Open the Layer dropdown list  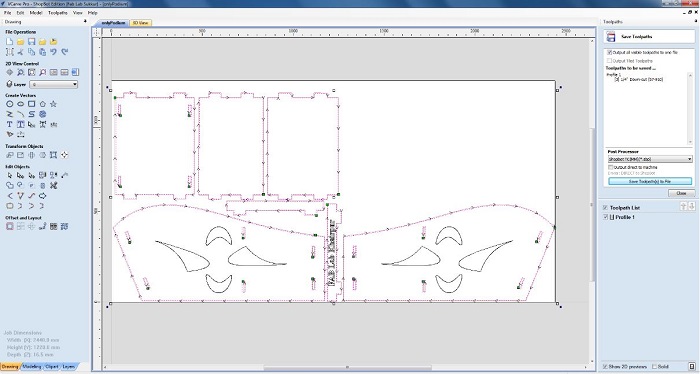pos(54,84)
